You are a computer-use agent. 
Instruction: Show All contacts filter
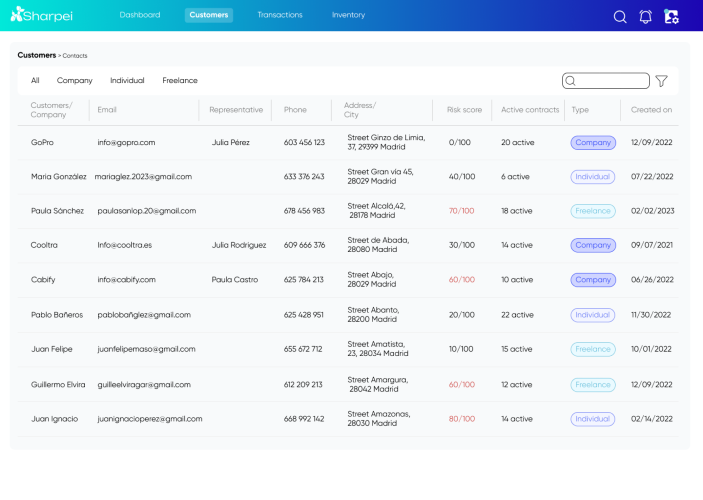[x=35, y=80]
